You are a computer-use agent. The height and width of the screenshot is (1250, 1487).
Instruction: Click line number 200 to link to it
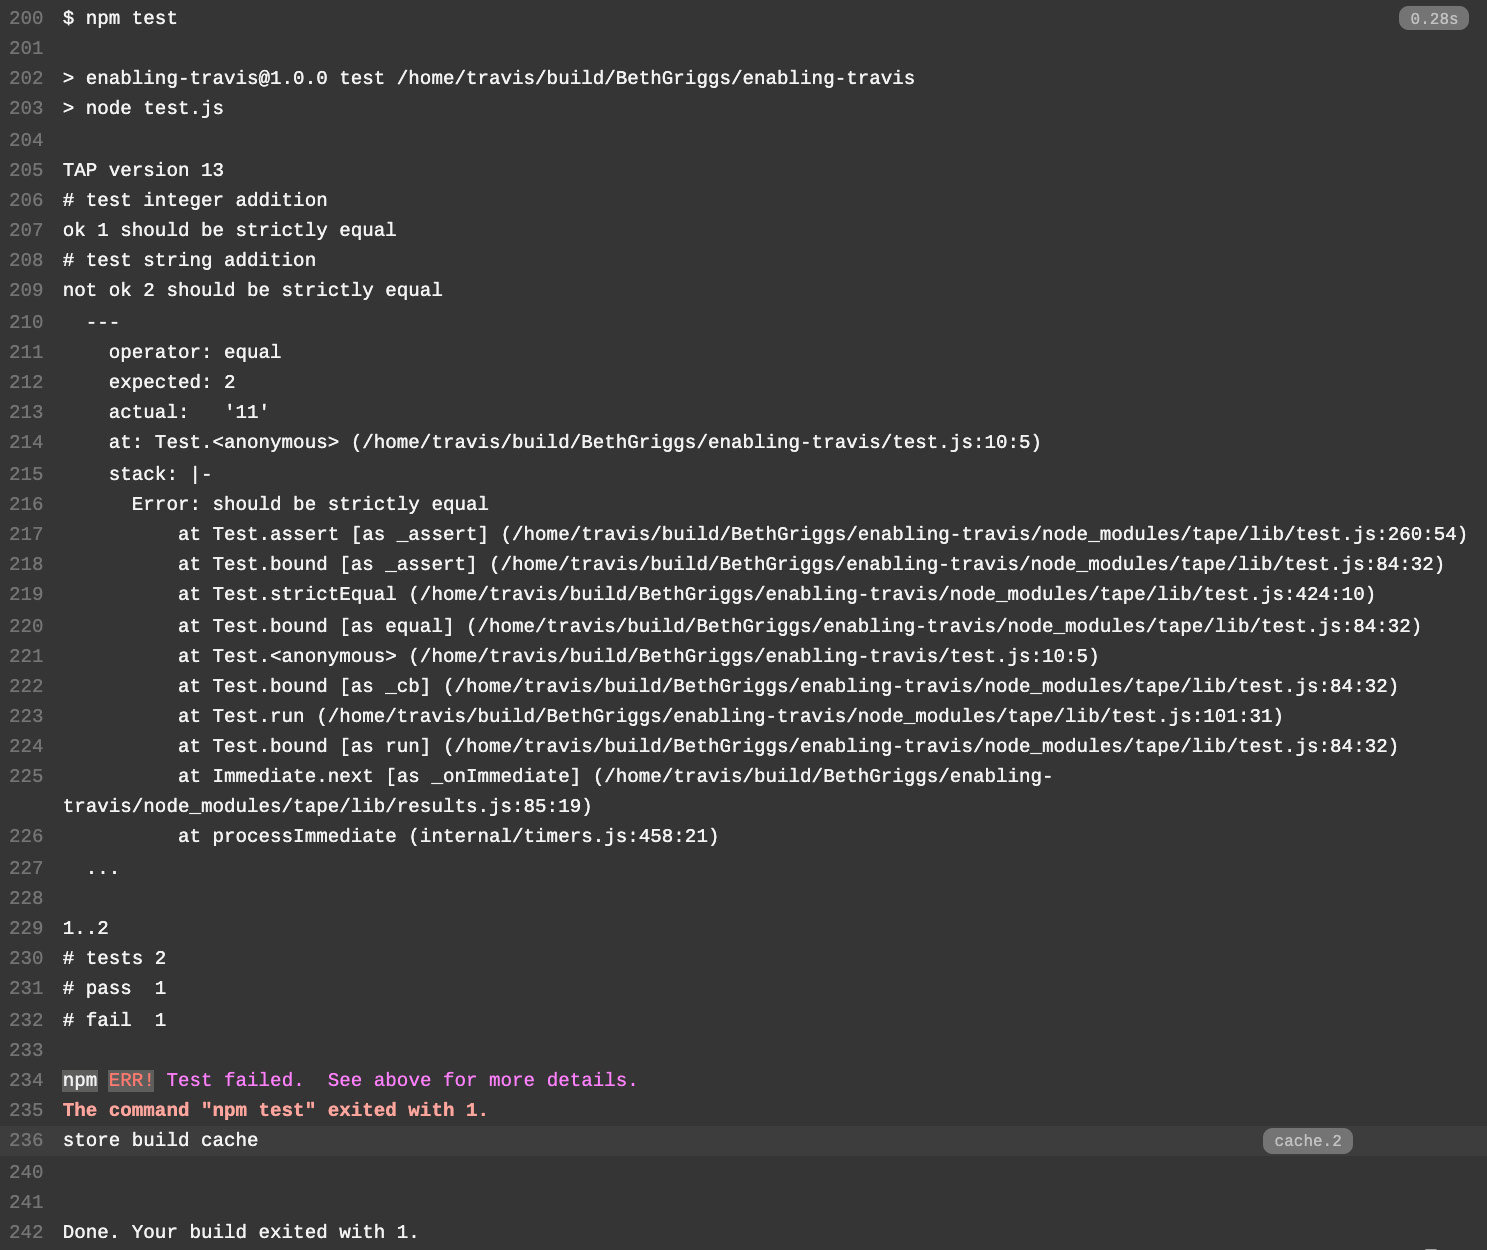pyautogui.click(x=25, y=17)
